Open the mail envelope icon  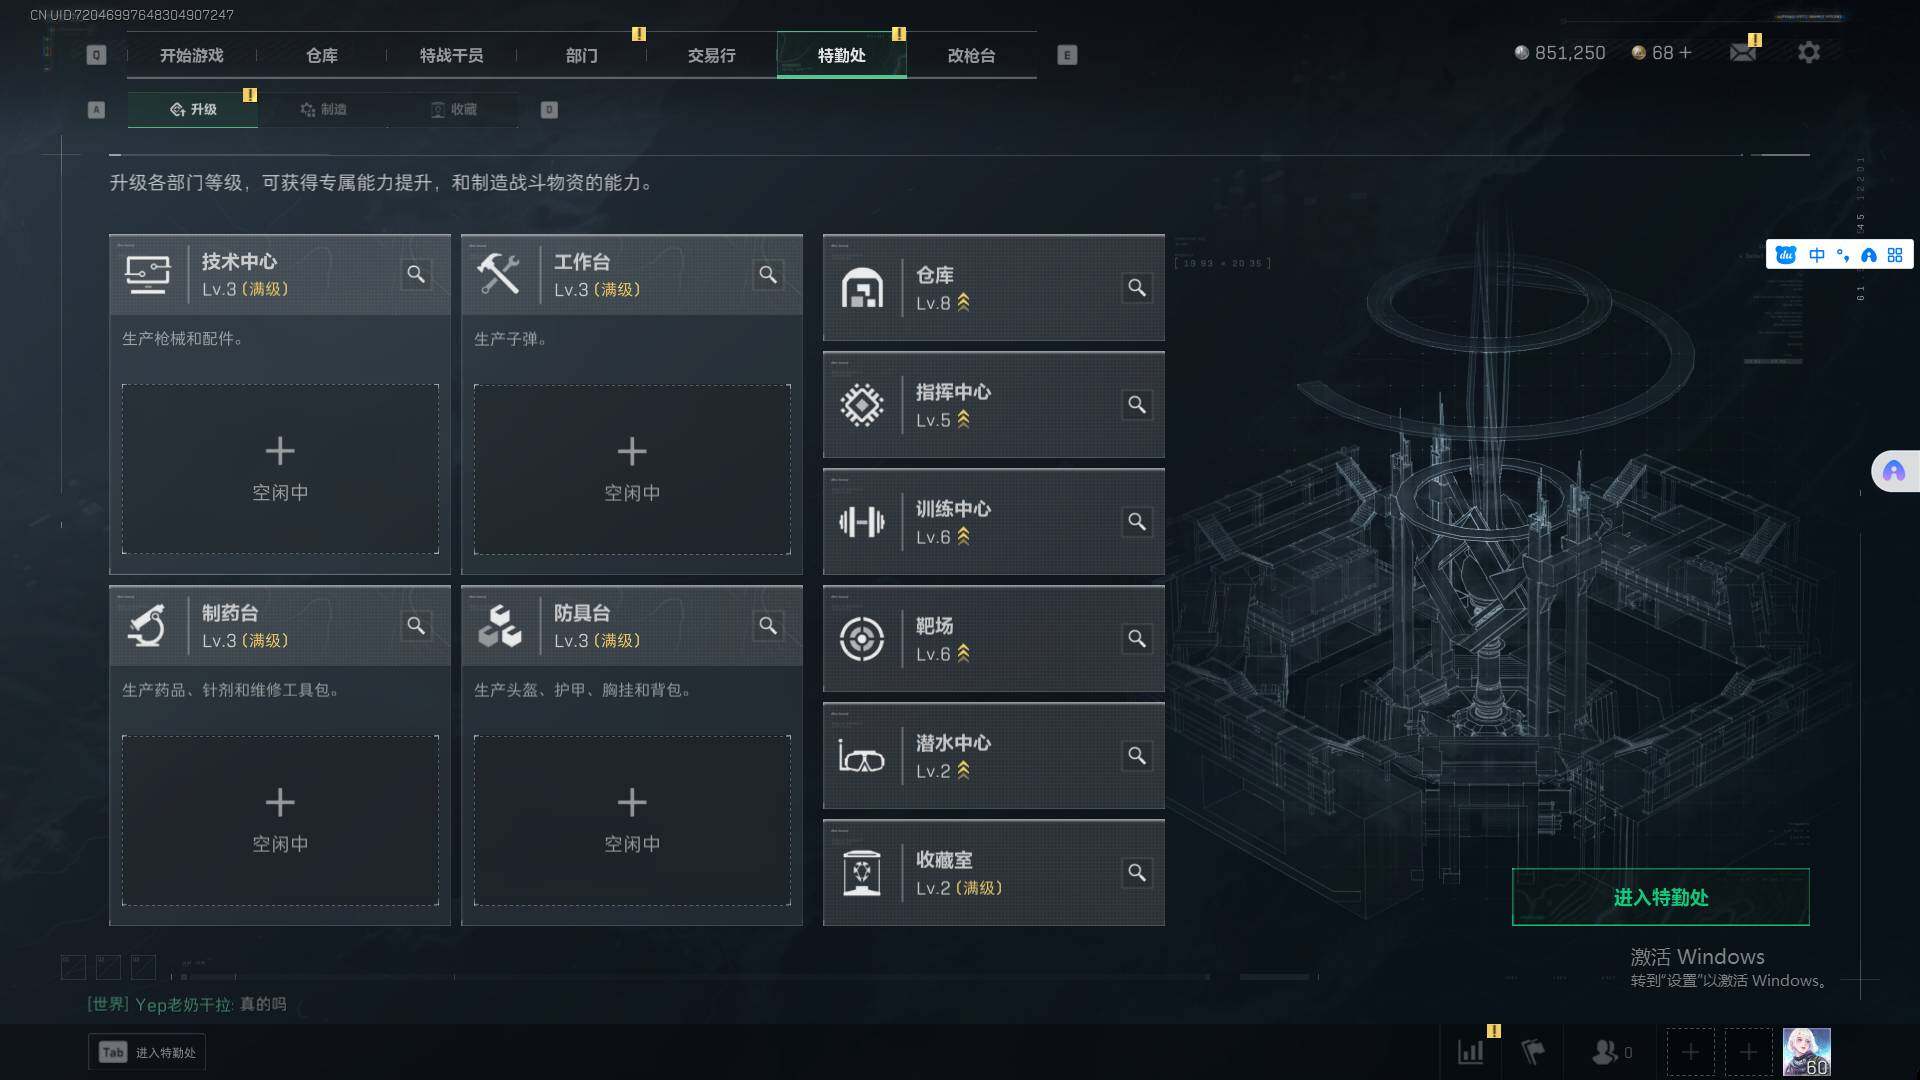(x=1743, y=52)
